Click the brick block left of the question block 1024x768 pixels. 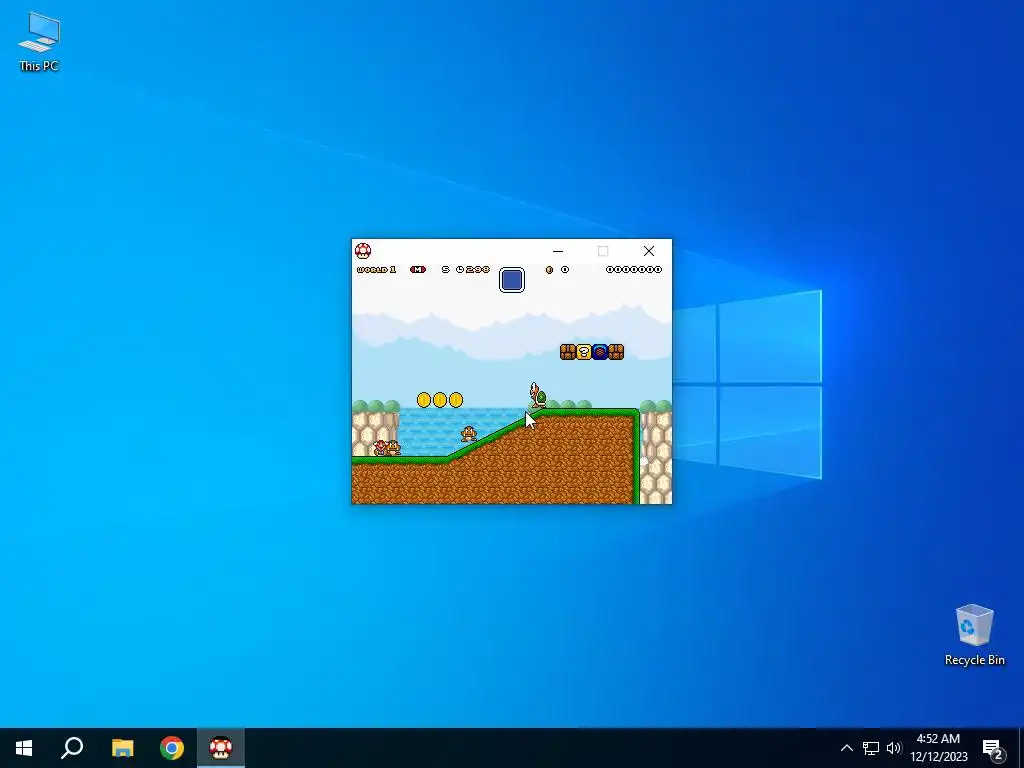tap(568, 352)
